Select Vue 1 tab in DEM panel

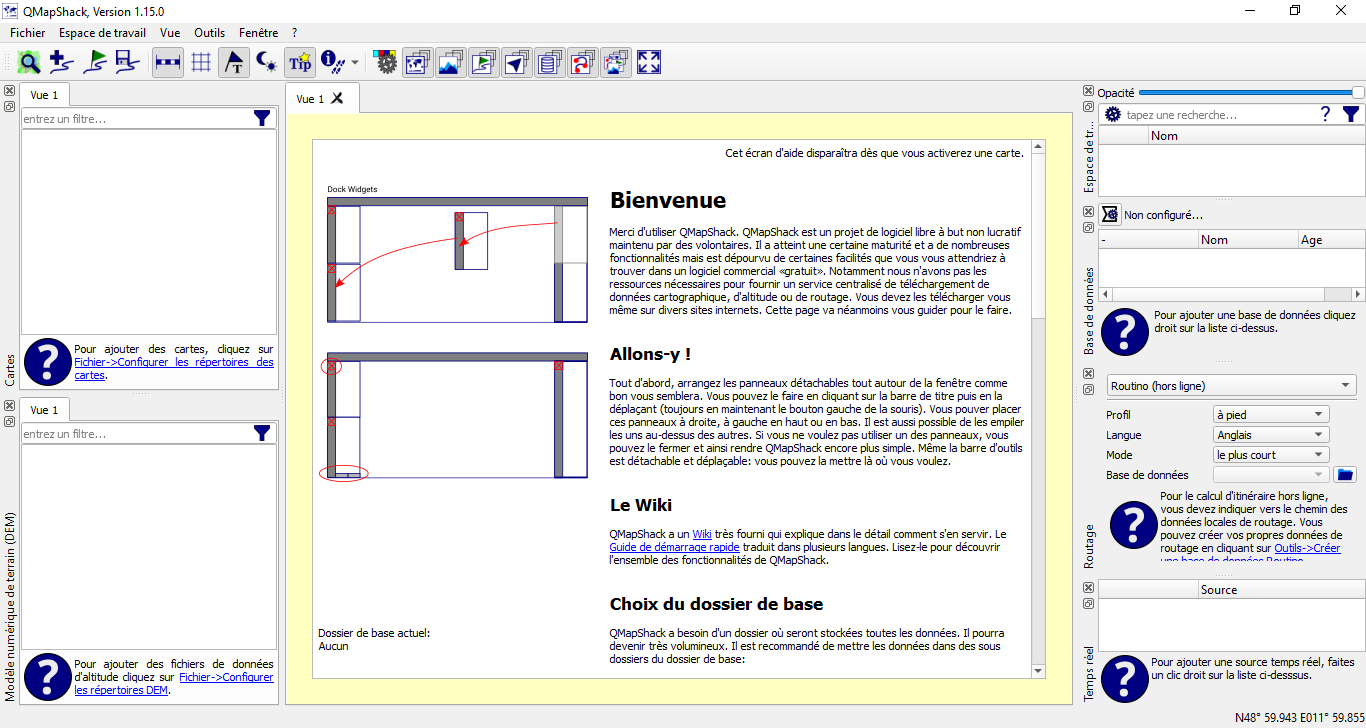click(x=44, y=410)
